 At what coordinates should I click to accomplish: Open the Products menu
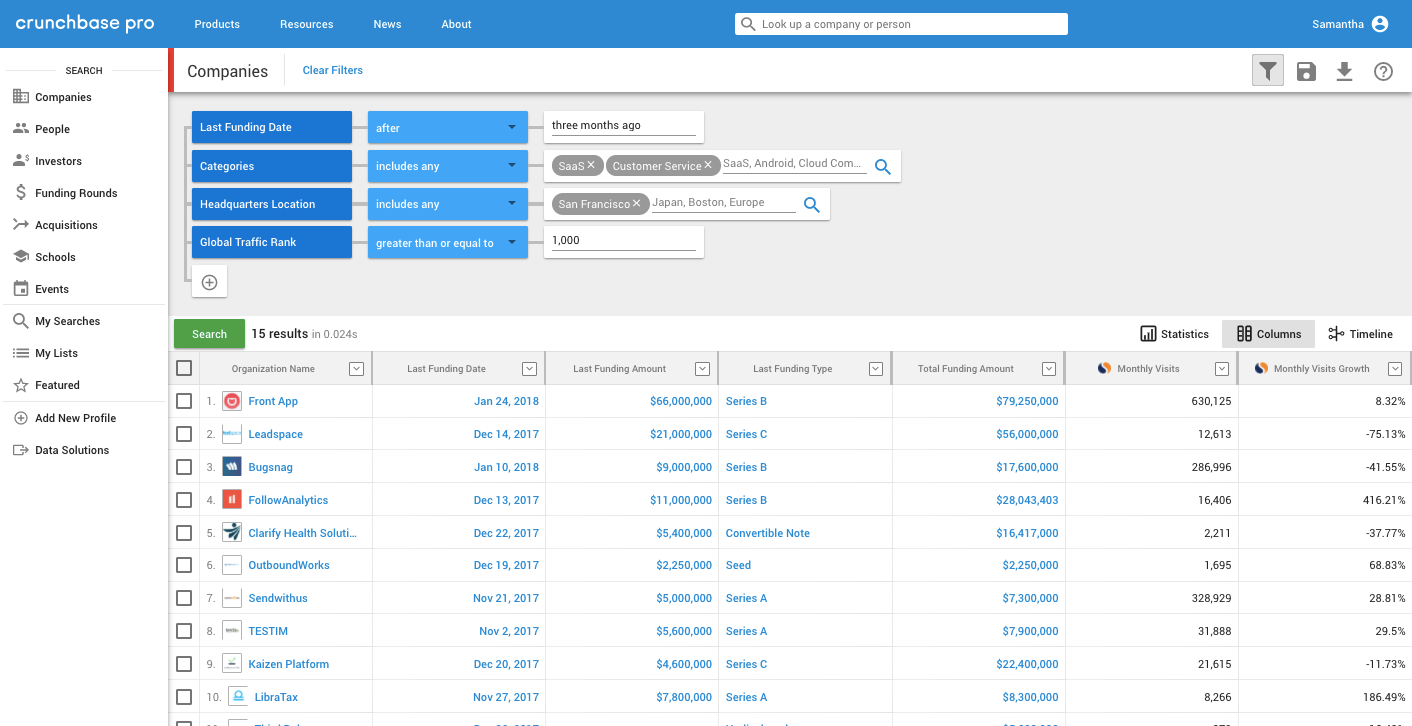point(217,24)
